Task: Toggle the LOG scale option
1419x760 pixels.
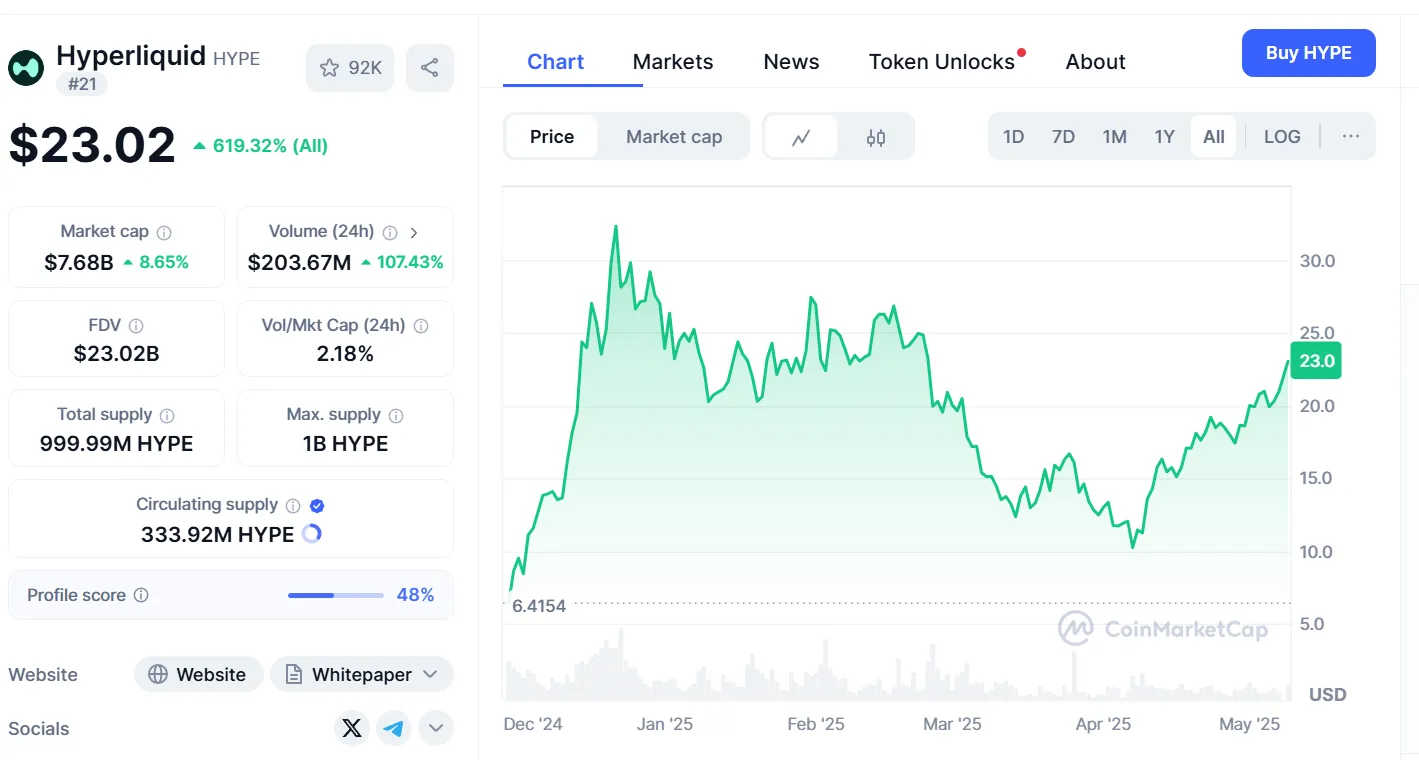Action: (x=1282, y=137)
